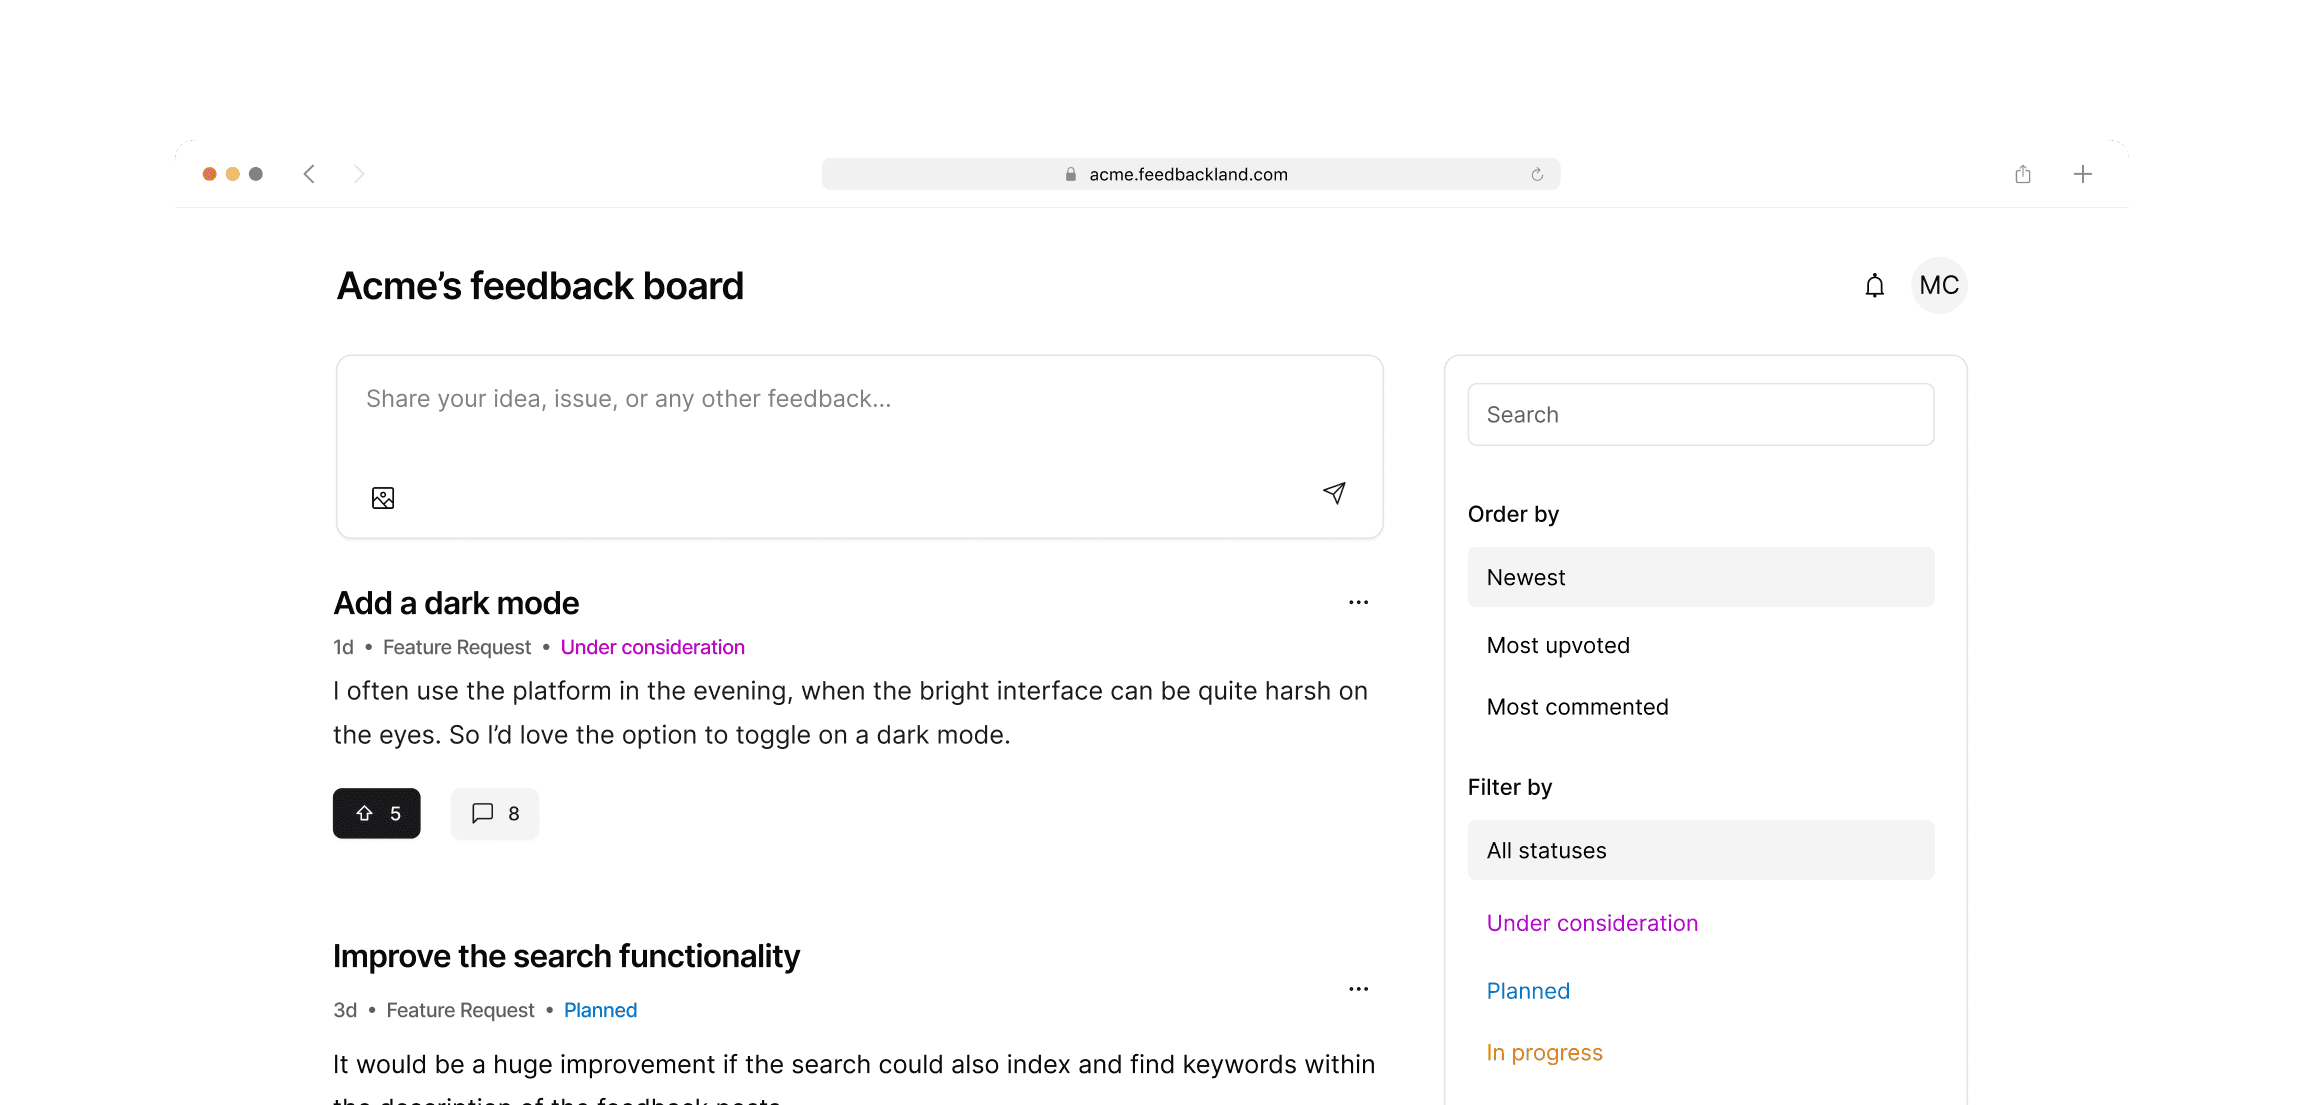2304x1105 pixels.
Task: Open comments on Add a dark mode
Action: pyautogui.click(x=494, y=813)
